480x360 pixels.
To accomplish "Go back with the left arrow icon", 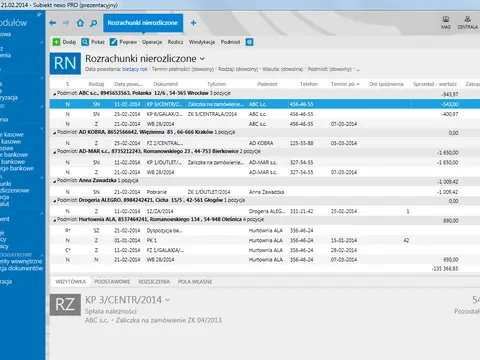I will (53, 23).
